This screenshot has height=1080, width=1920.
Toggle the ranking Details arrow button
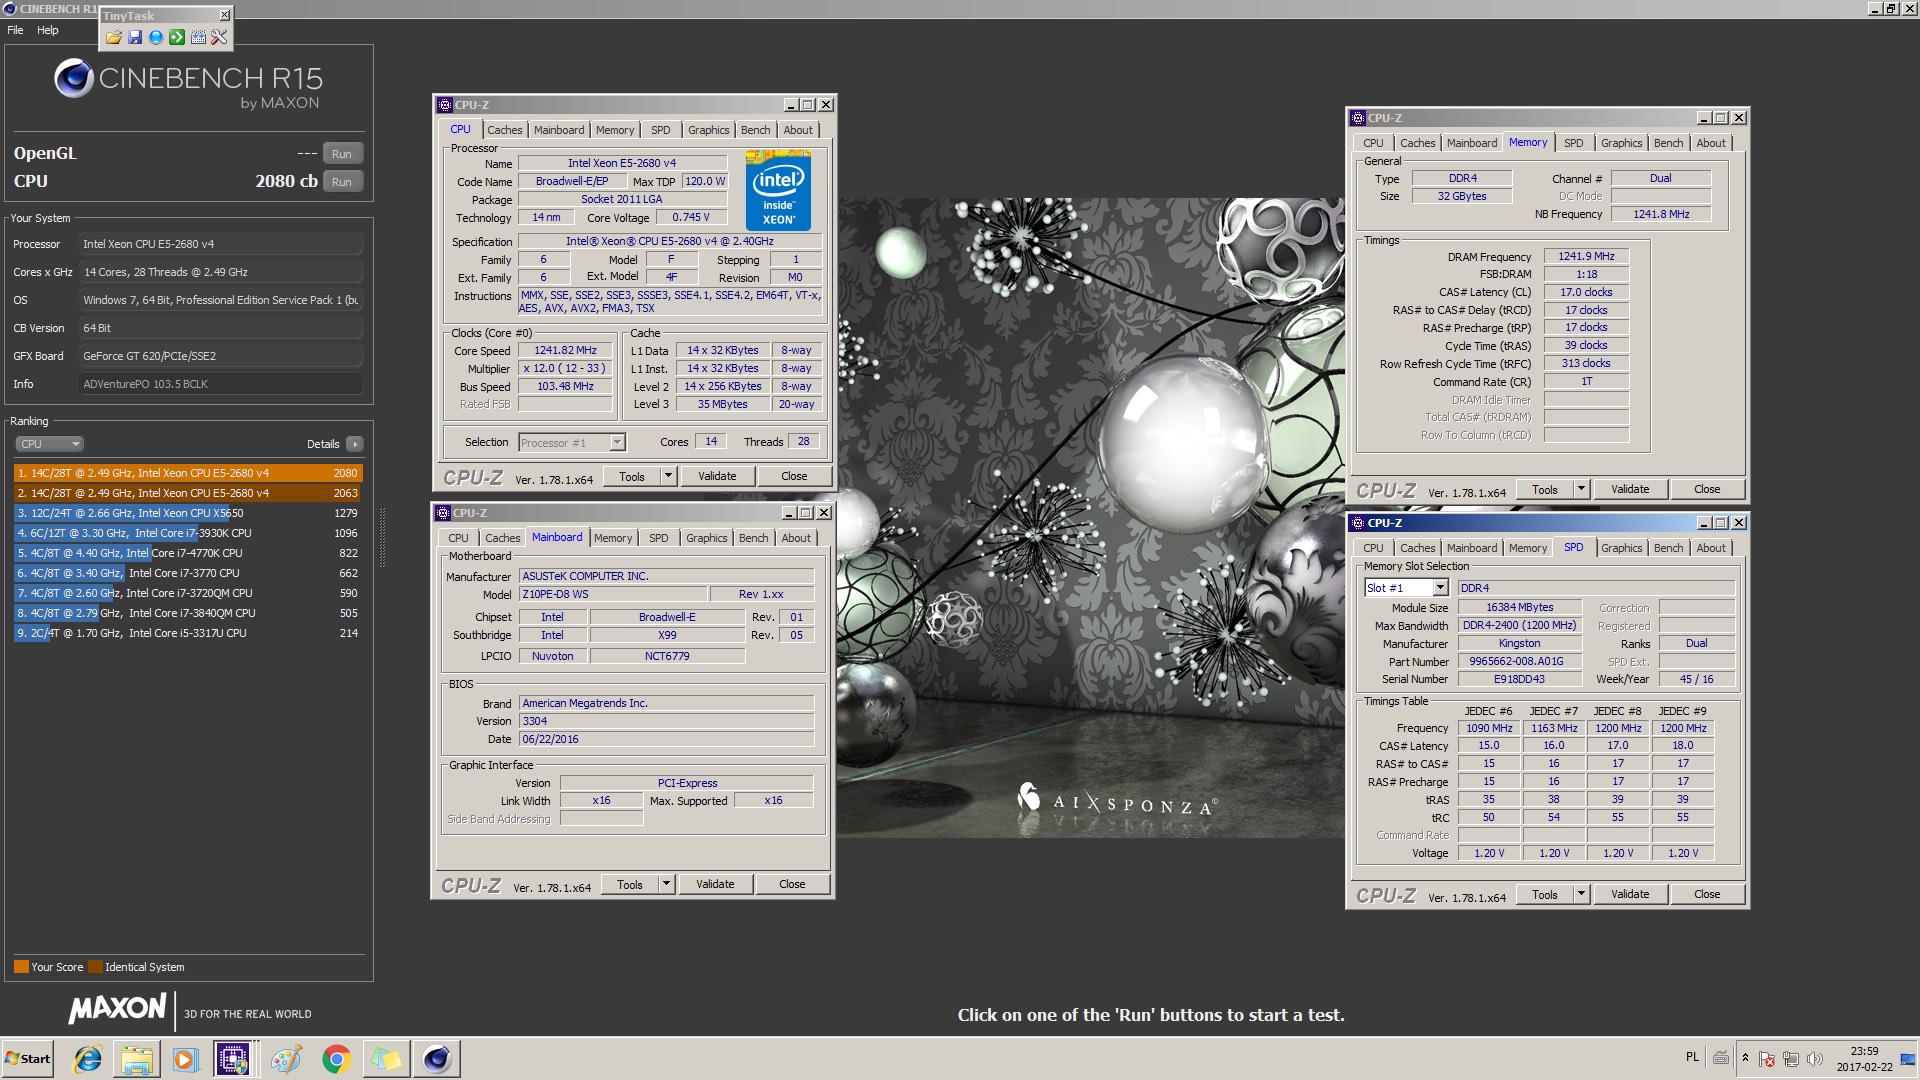tap(355, 444)
